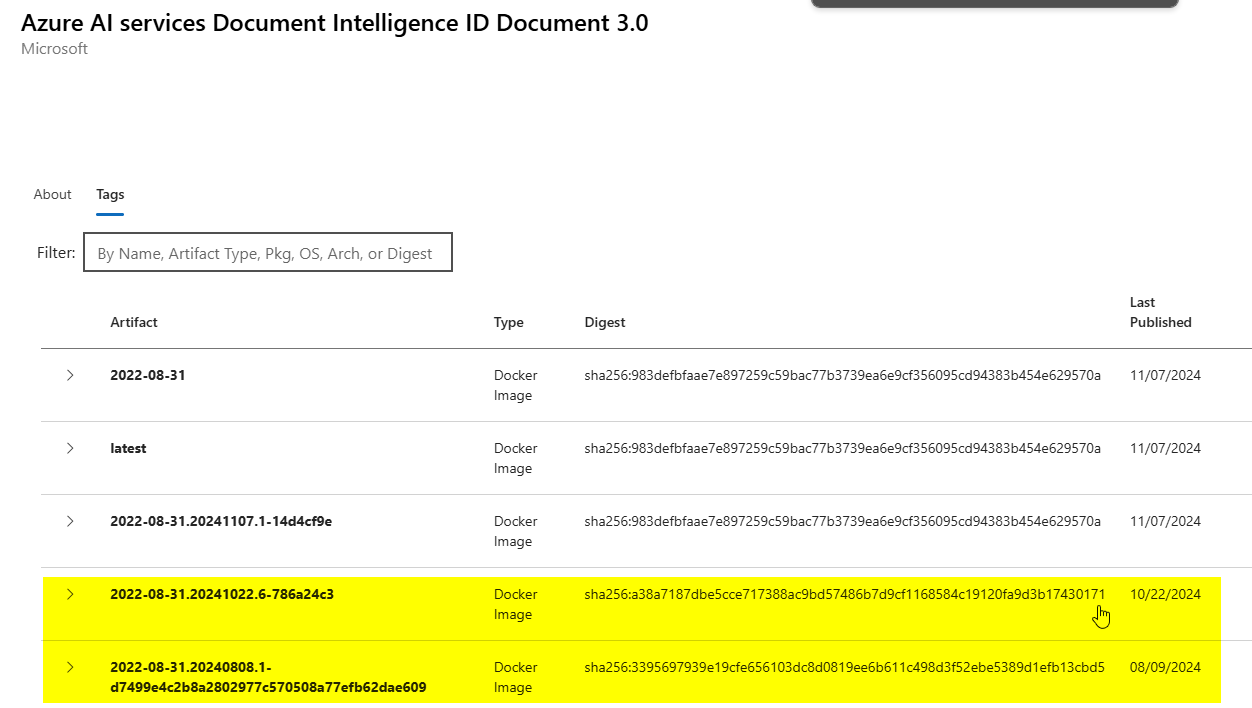
Task: Click the Type column header
Action: coord(509,322)
